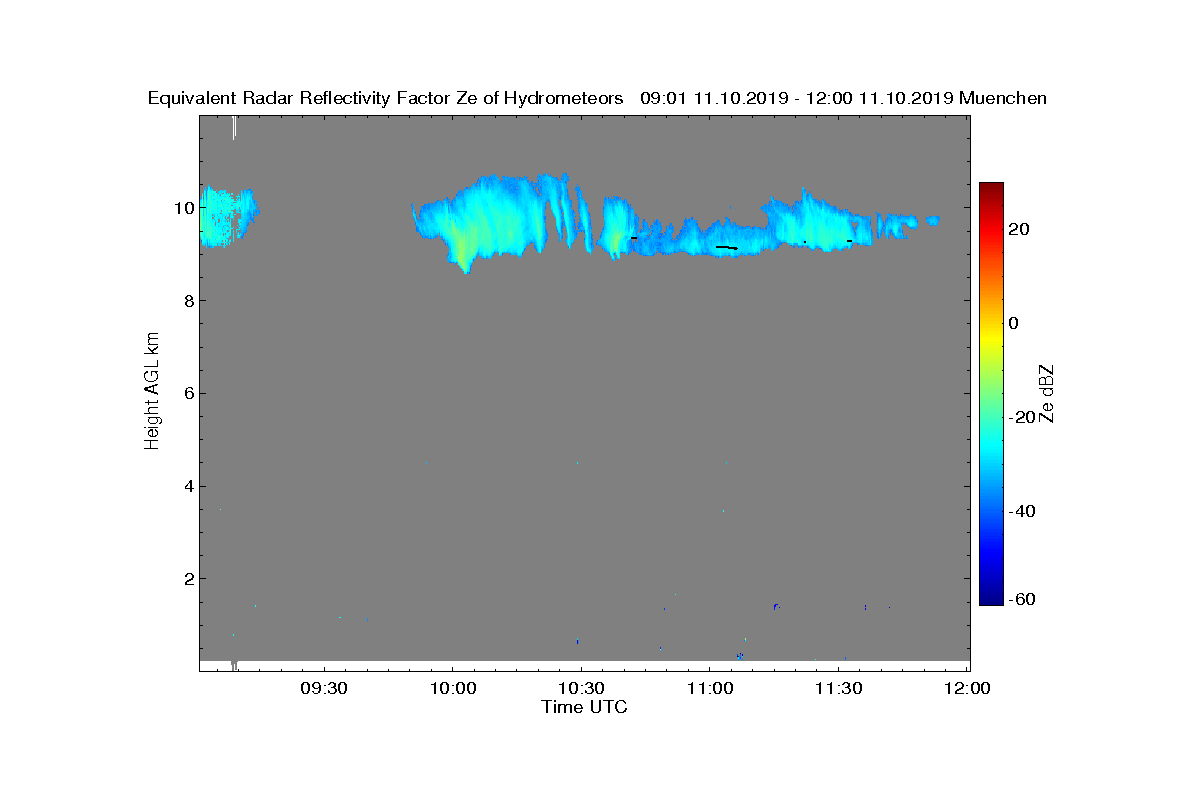Click the '11:30' time tick label
1200x800 pixels.
pyautogui.click(x=839, y=689)
